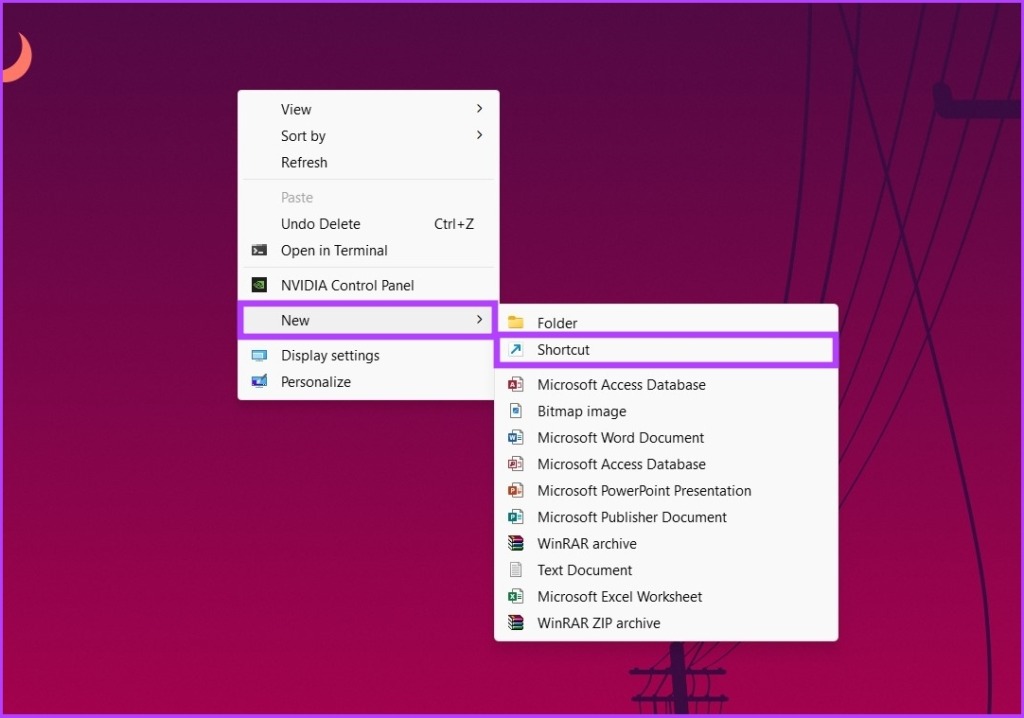
Task: Click the Terminal icon beside Open in Terminal
Action: 259,250
